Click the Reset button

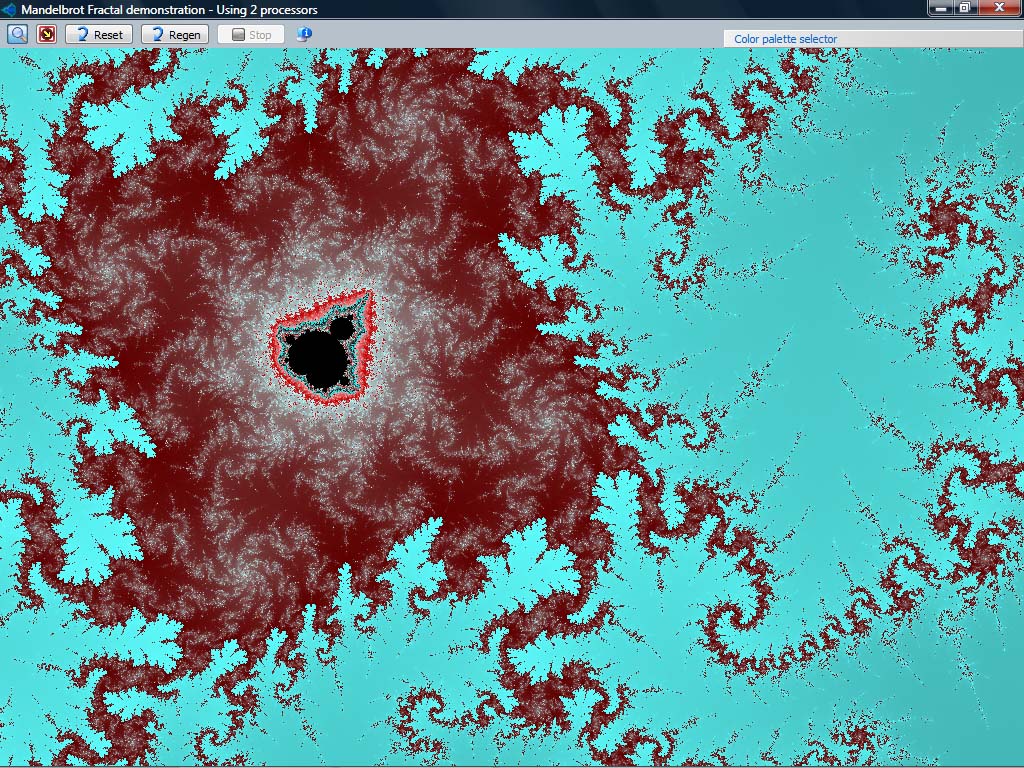coord(98,33)
